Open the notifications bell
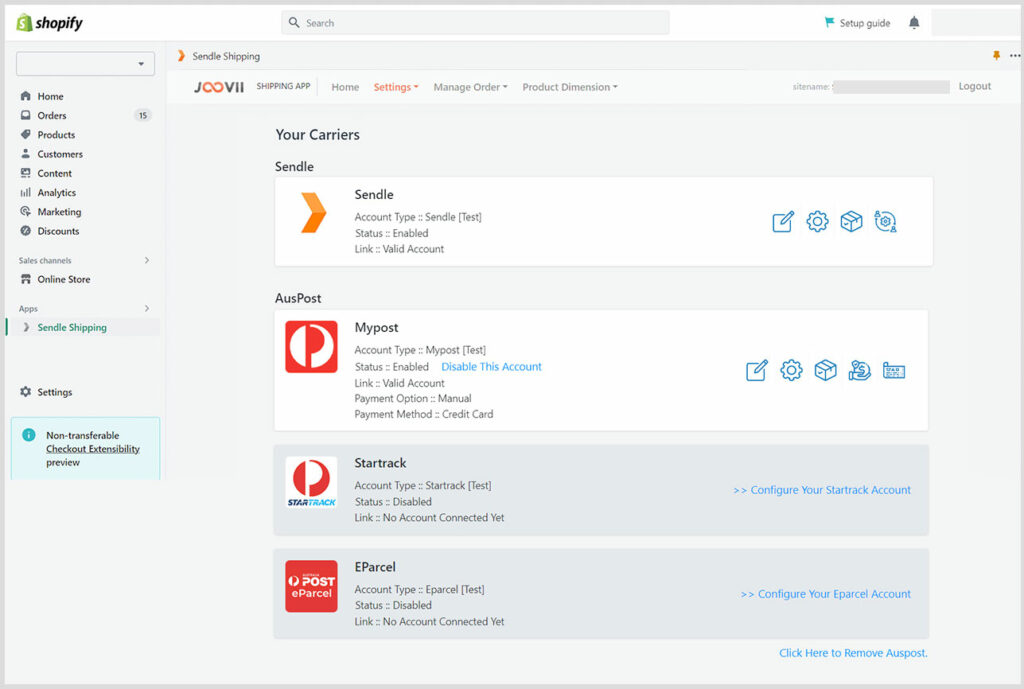This screenshot has height=689, width=1024. [x=914, y=23]
